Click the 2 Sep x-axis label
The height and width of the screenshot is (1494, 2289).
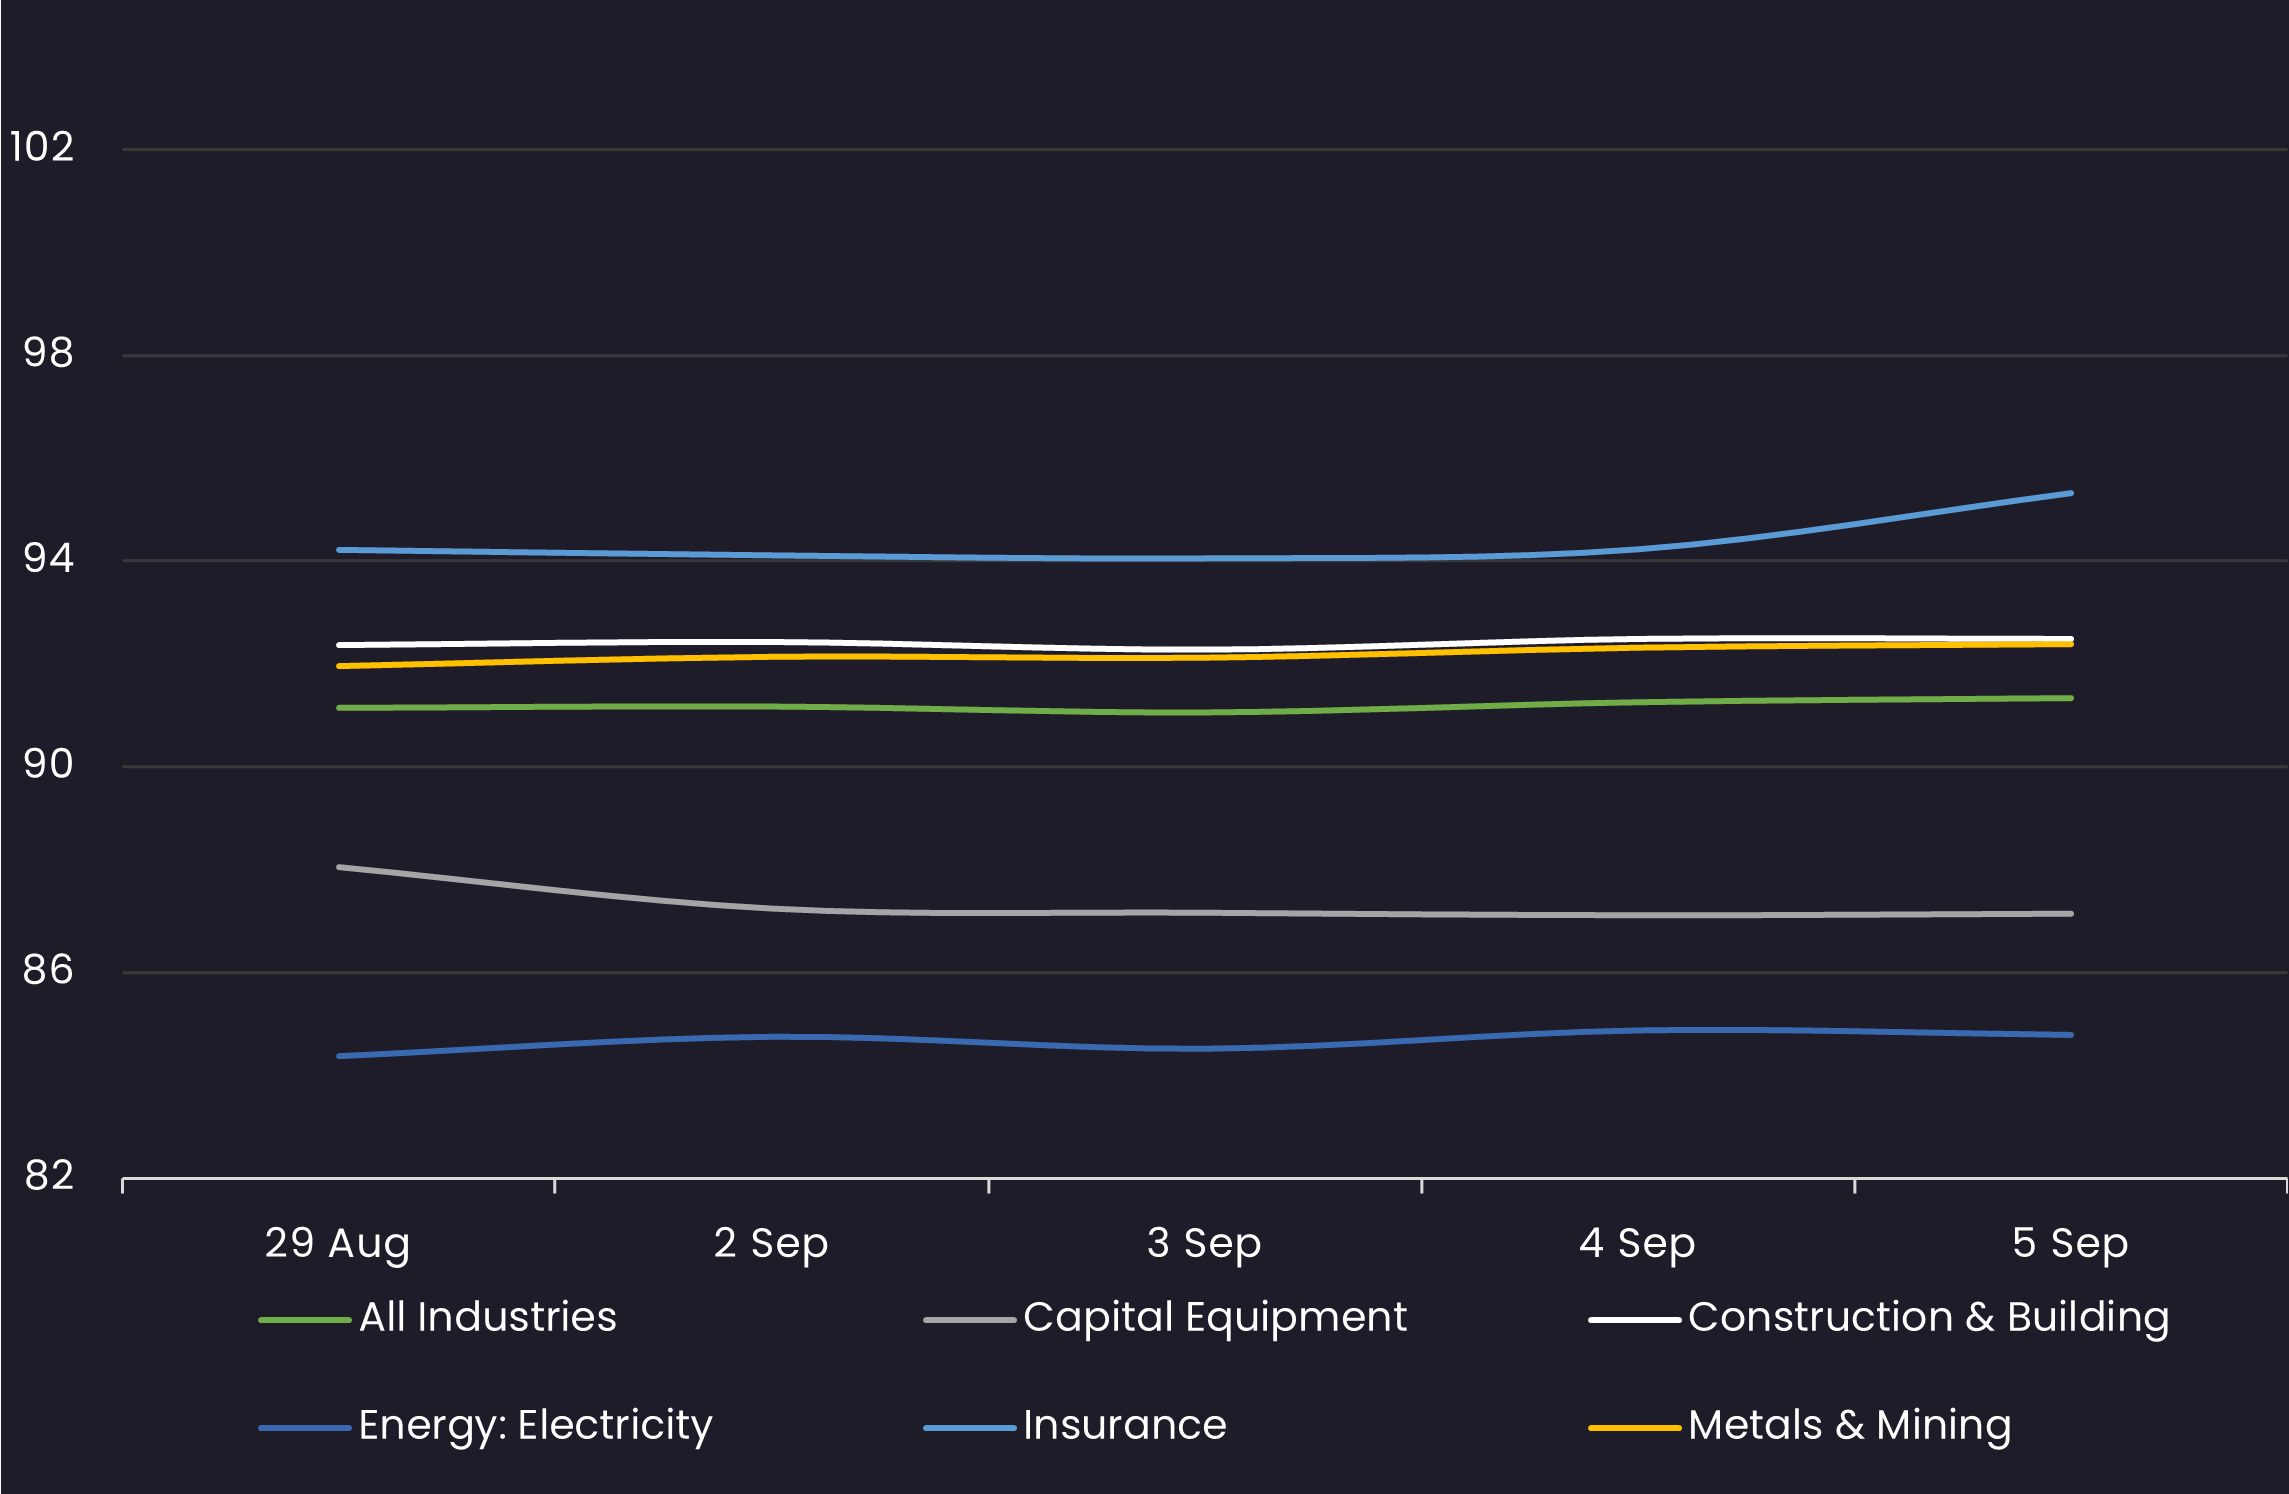pos(771,1243)
